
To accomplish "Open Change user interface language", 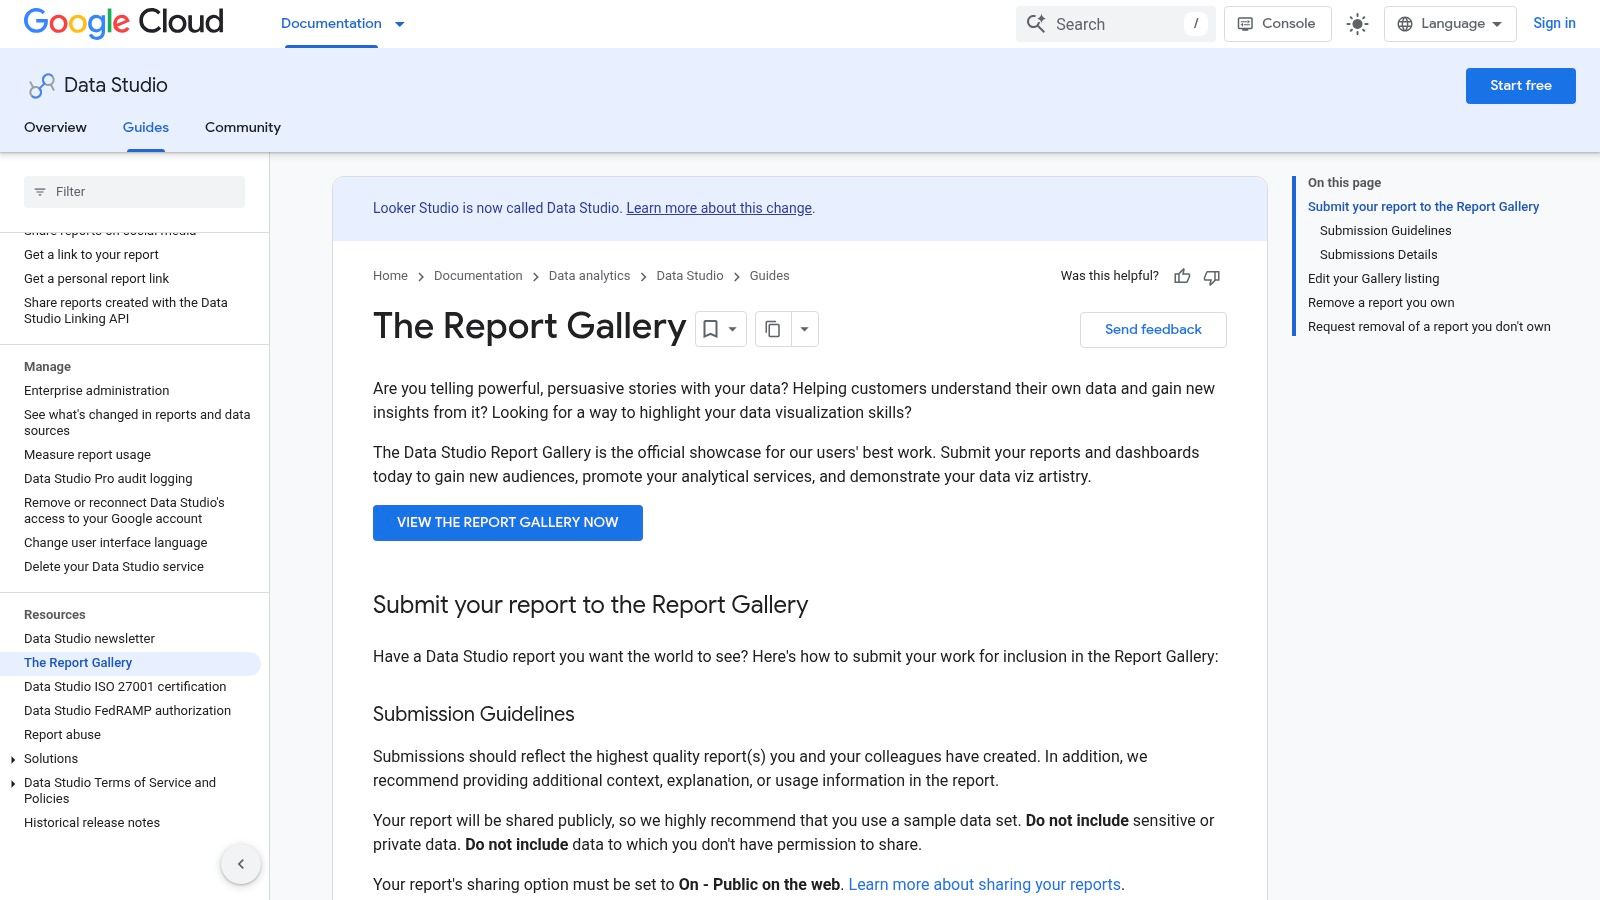I will (x=115, y=543).
